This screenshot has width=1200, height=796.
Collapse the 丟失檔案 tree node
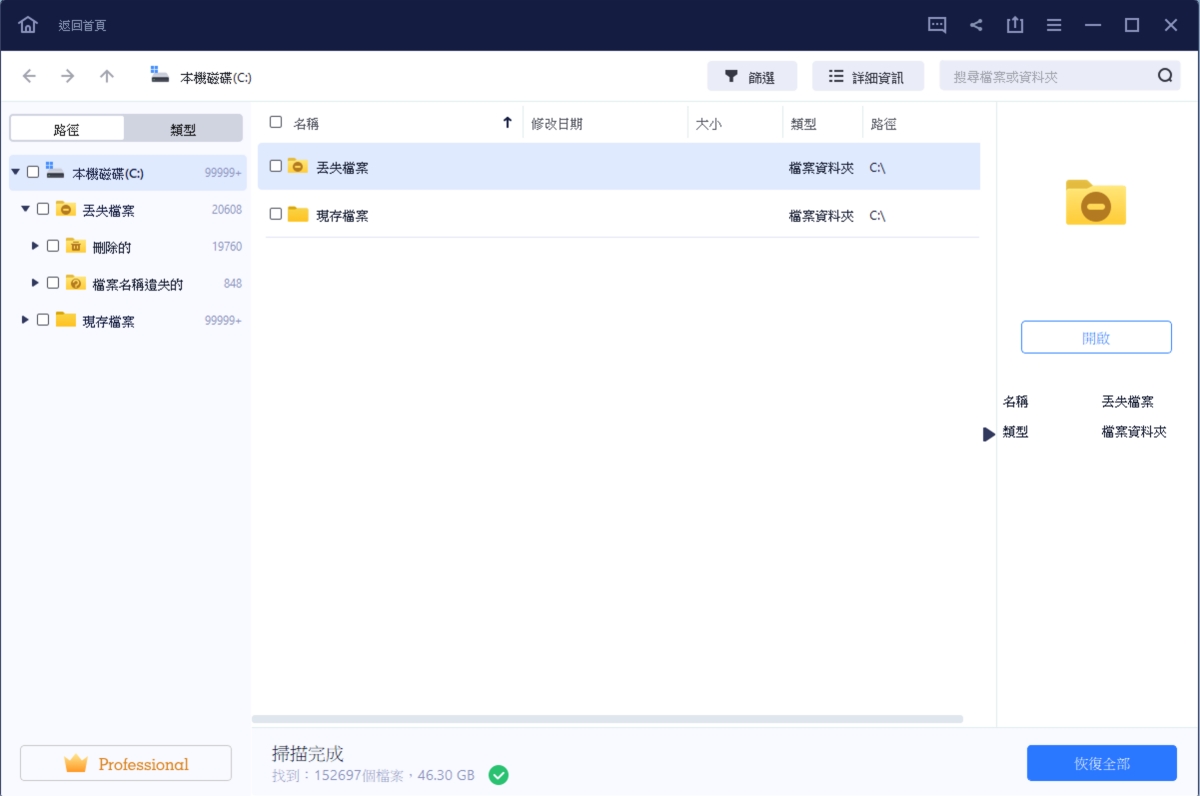point(25,209)
